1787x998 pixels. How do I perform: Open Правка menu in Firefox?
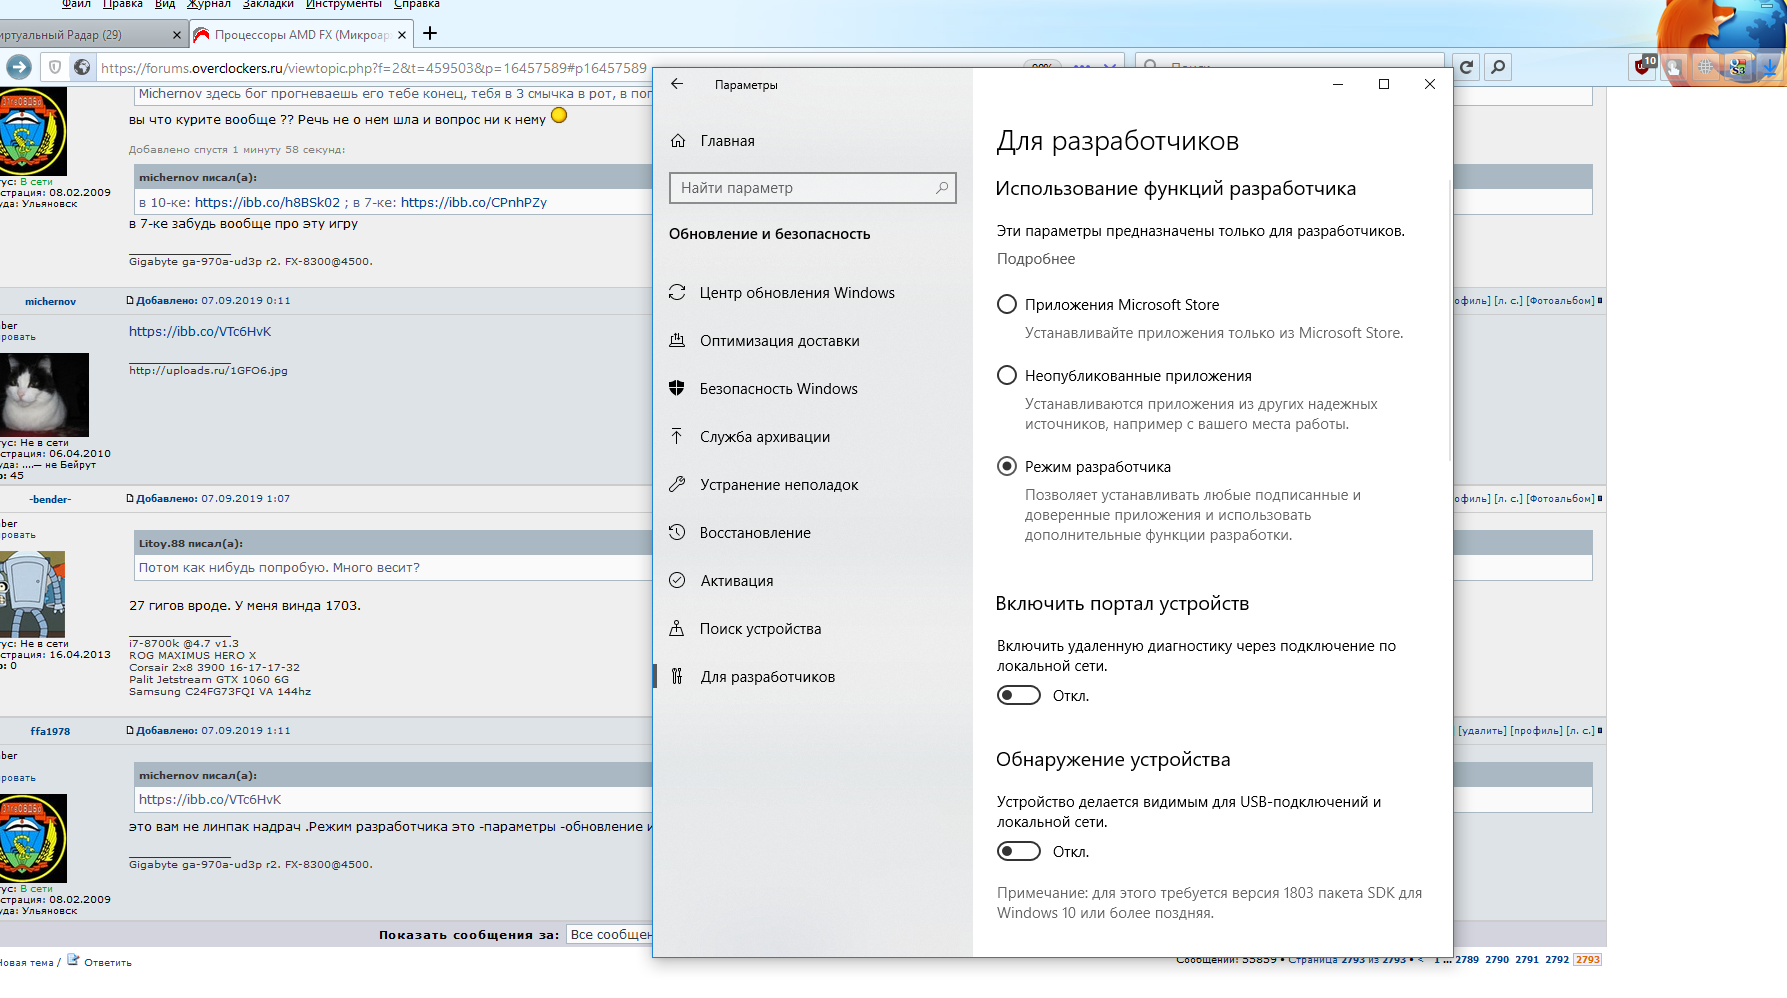pos(123,4)
